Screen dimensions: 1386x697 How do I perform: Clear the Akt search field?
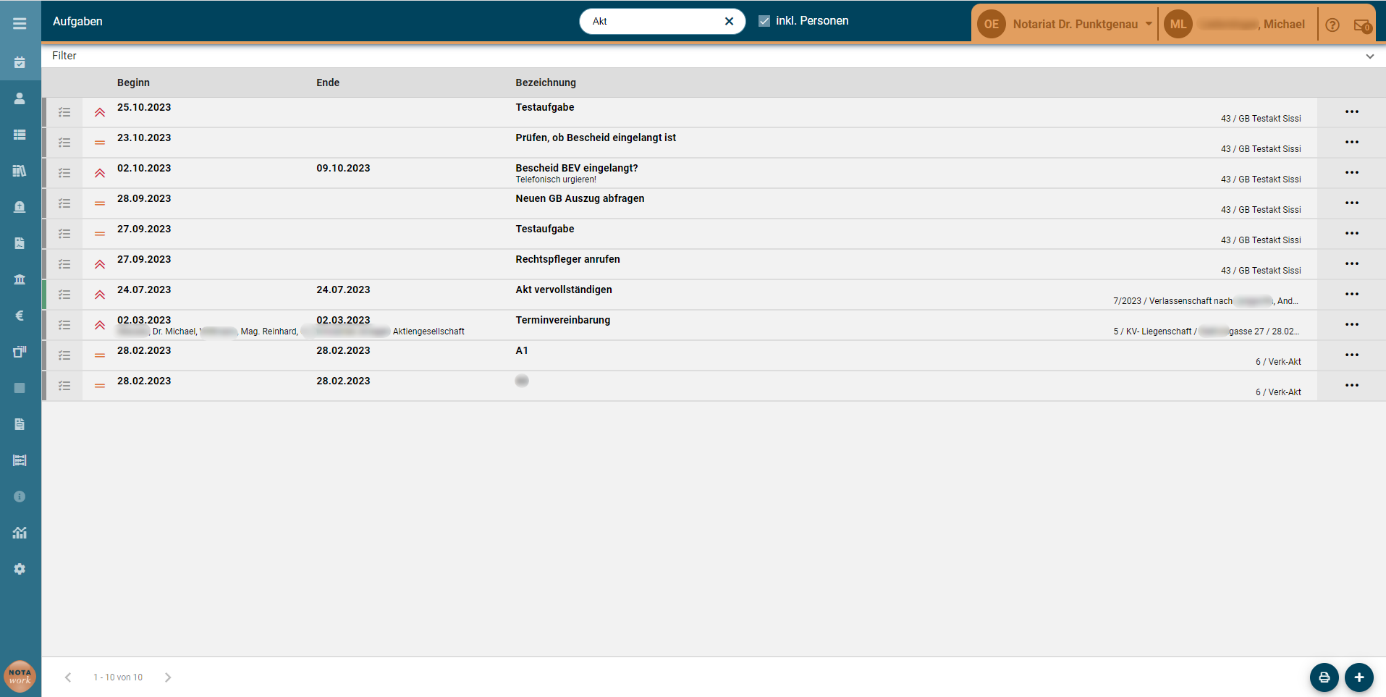[728, 21]
